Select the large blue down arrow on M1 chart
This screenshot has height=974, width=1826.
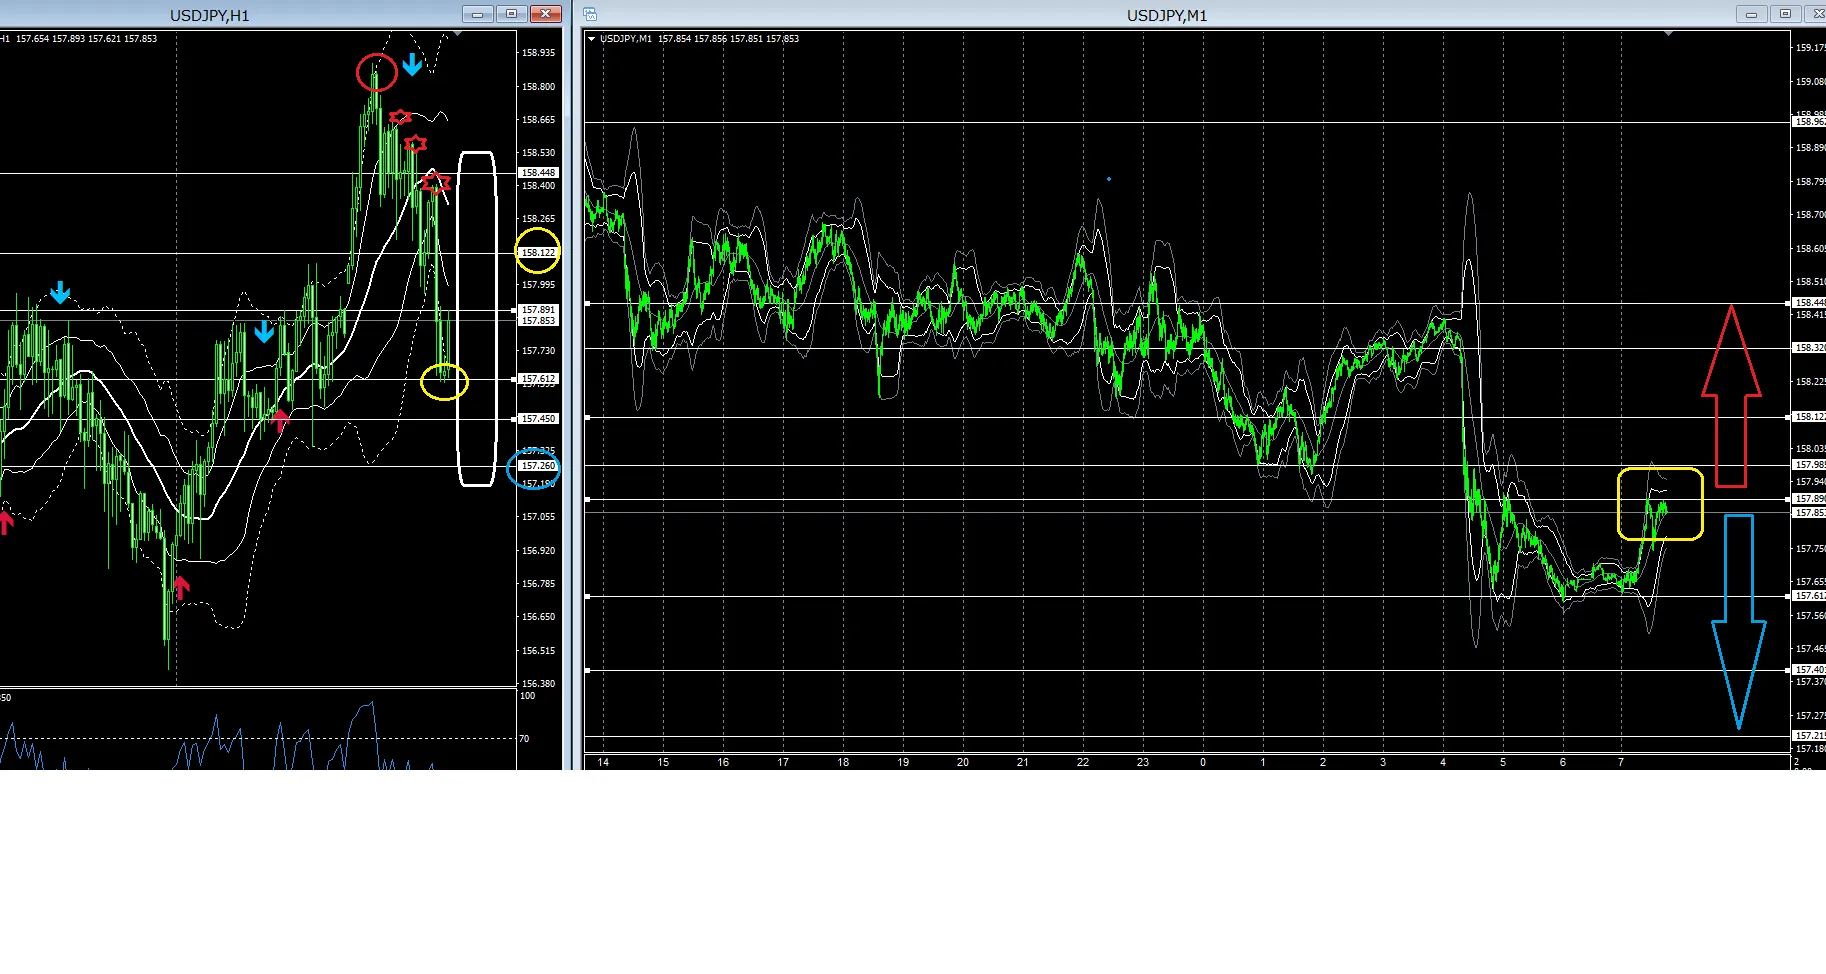(x=1738, y=620)
